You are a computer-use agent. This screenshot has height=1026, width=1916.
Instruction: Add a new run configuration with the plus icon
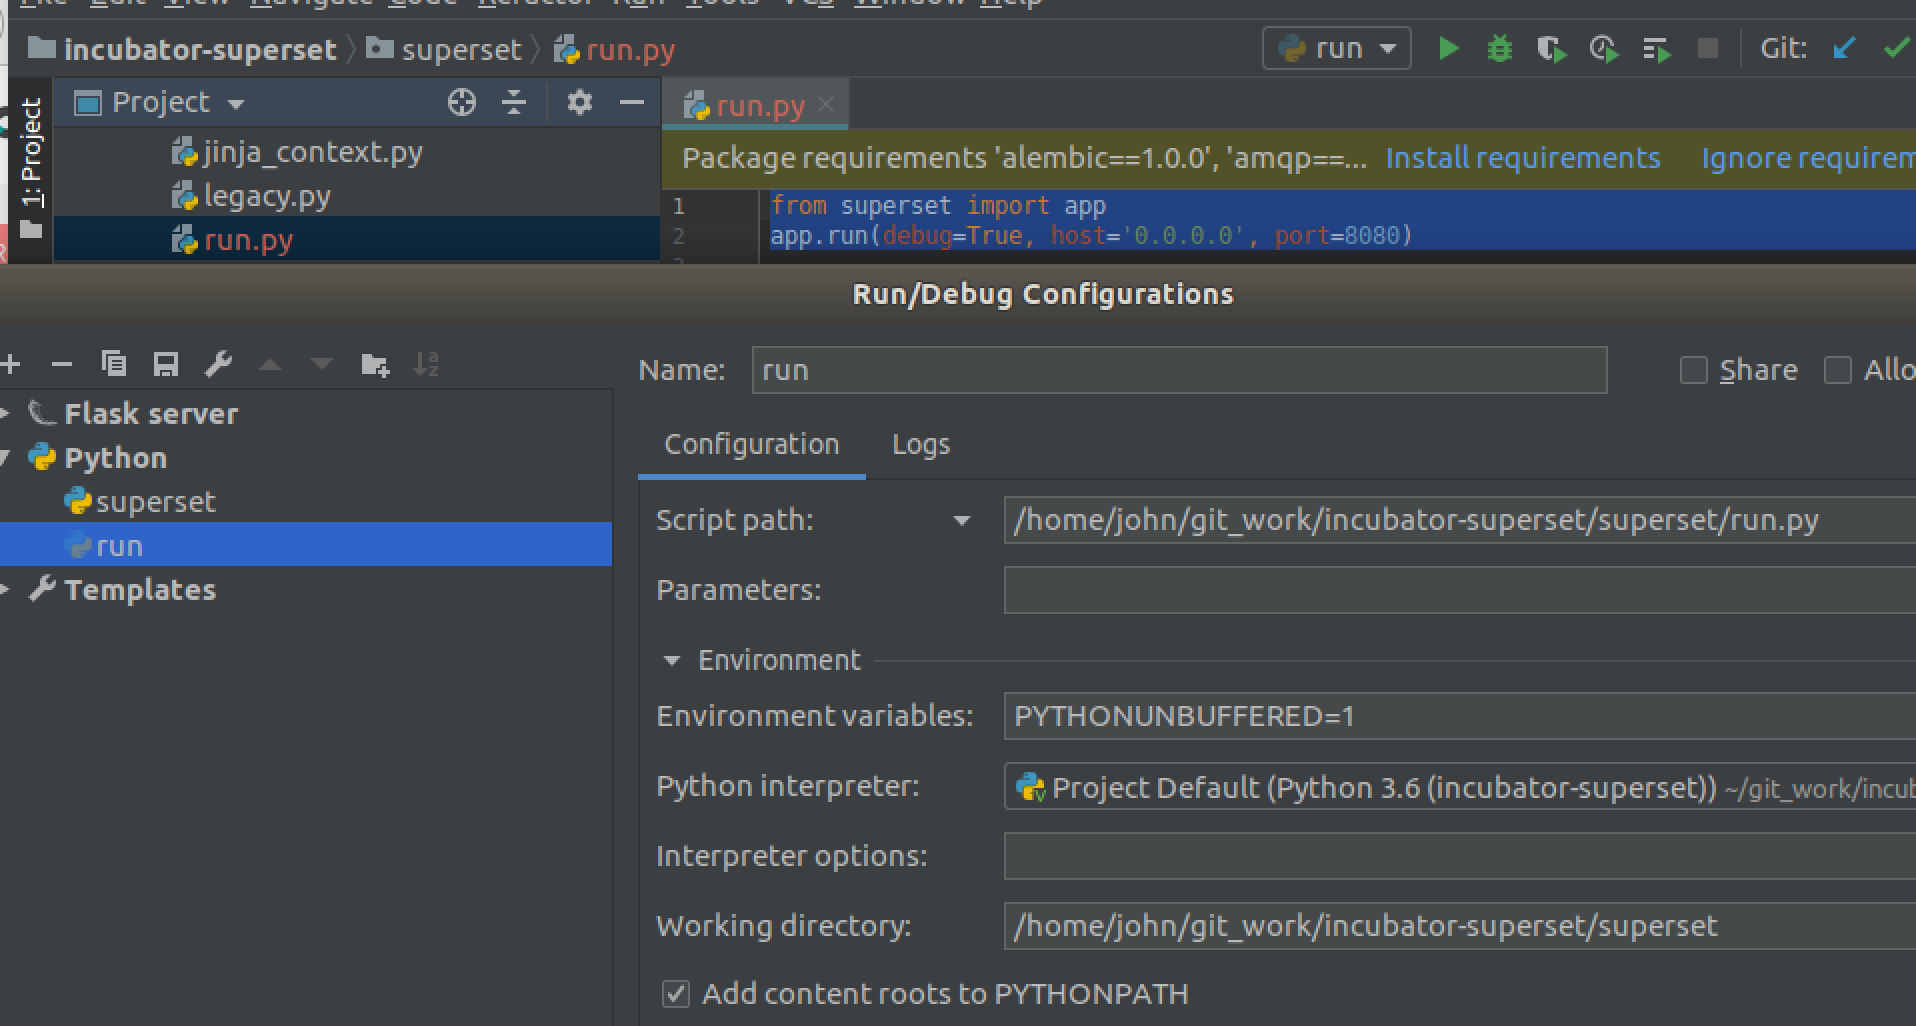(10, 364)
